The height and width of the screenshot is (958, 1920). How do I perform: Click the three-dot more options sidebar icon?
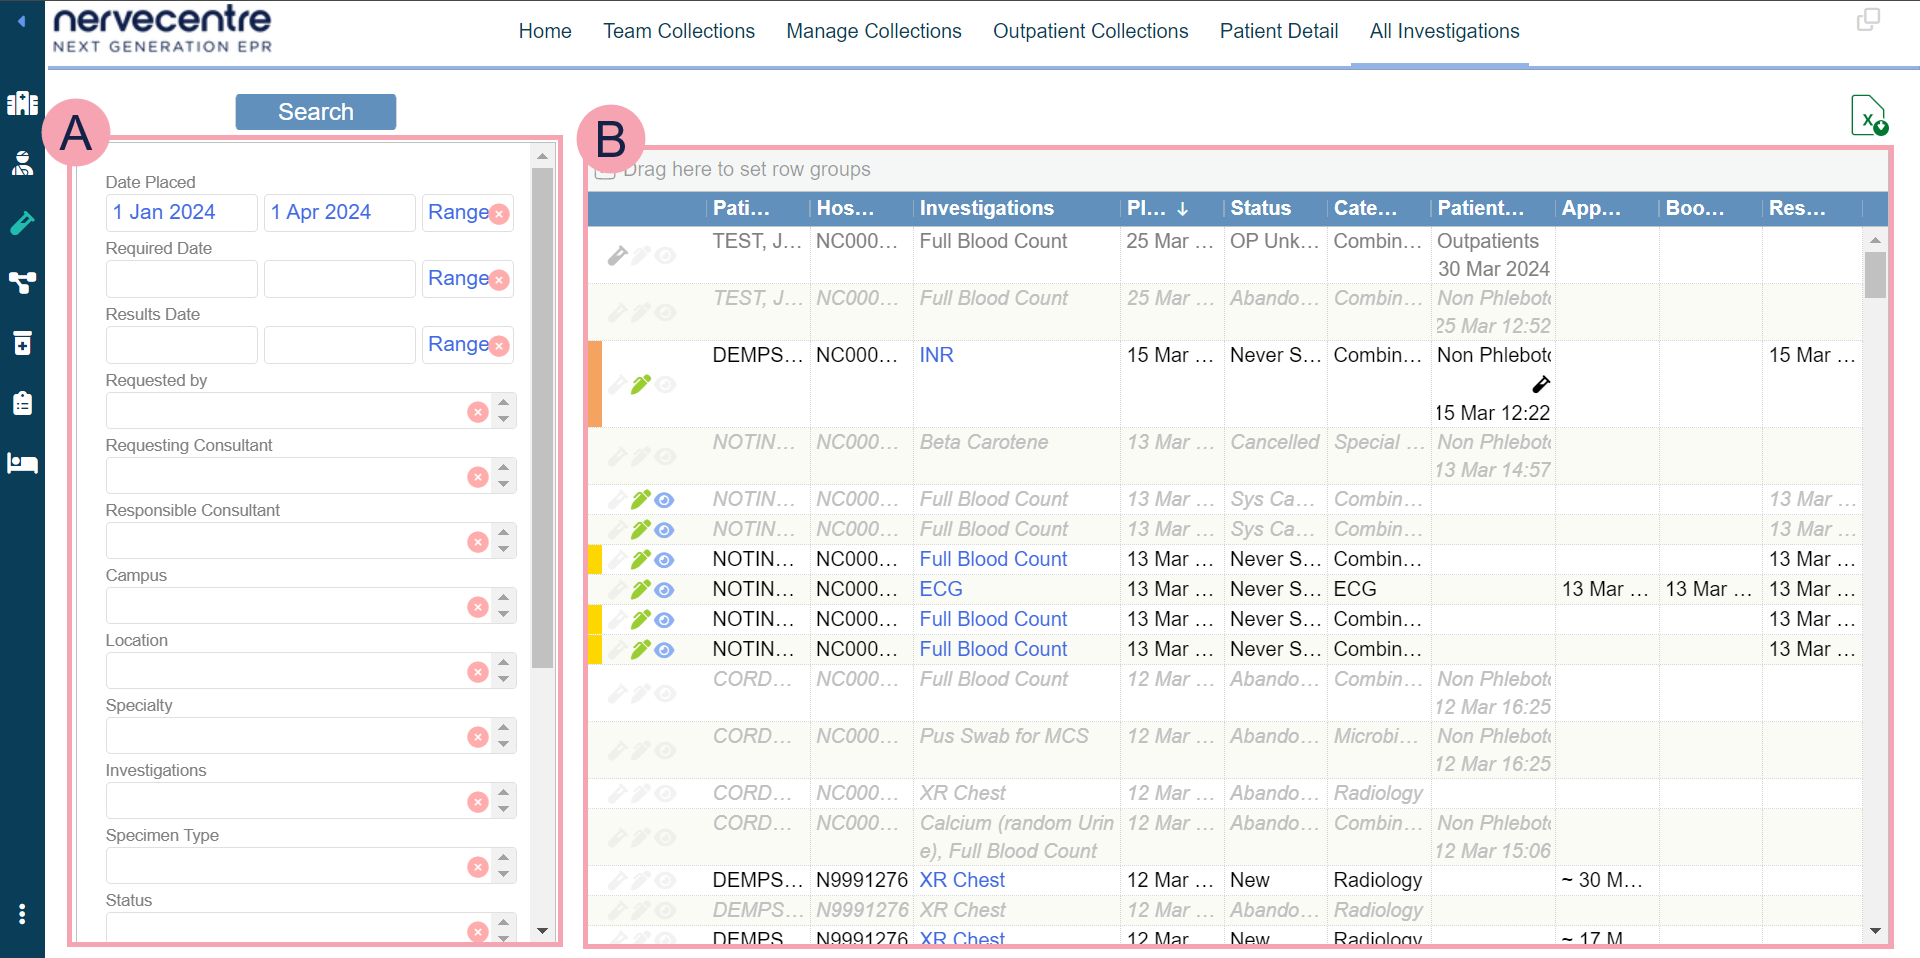[22, 914]
